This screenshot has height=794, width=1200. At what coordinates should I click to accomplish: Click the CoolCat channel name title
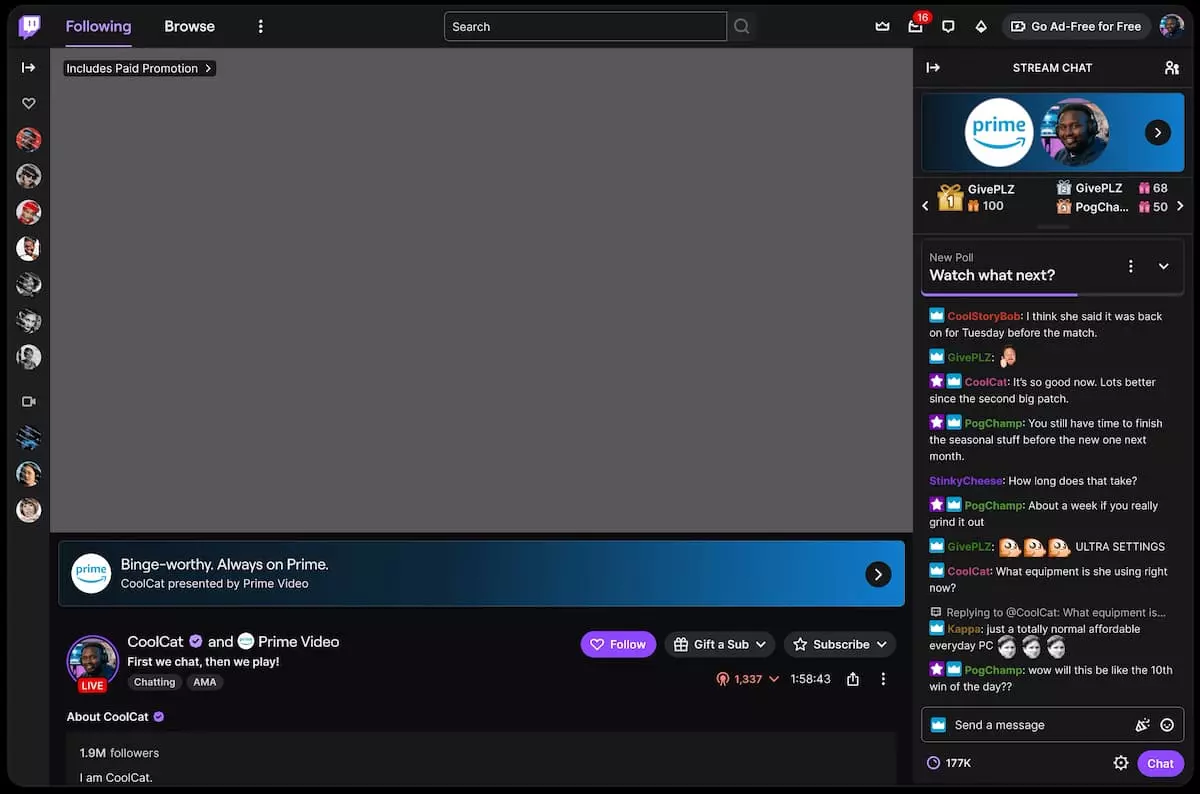[155, 641]
